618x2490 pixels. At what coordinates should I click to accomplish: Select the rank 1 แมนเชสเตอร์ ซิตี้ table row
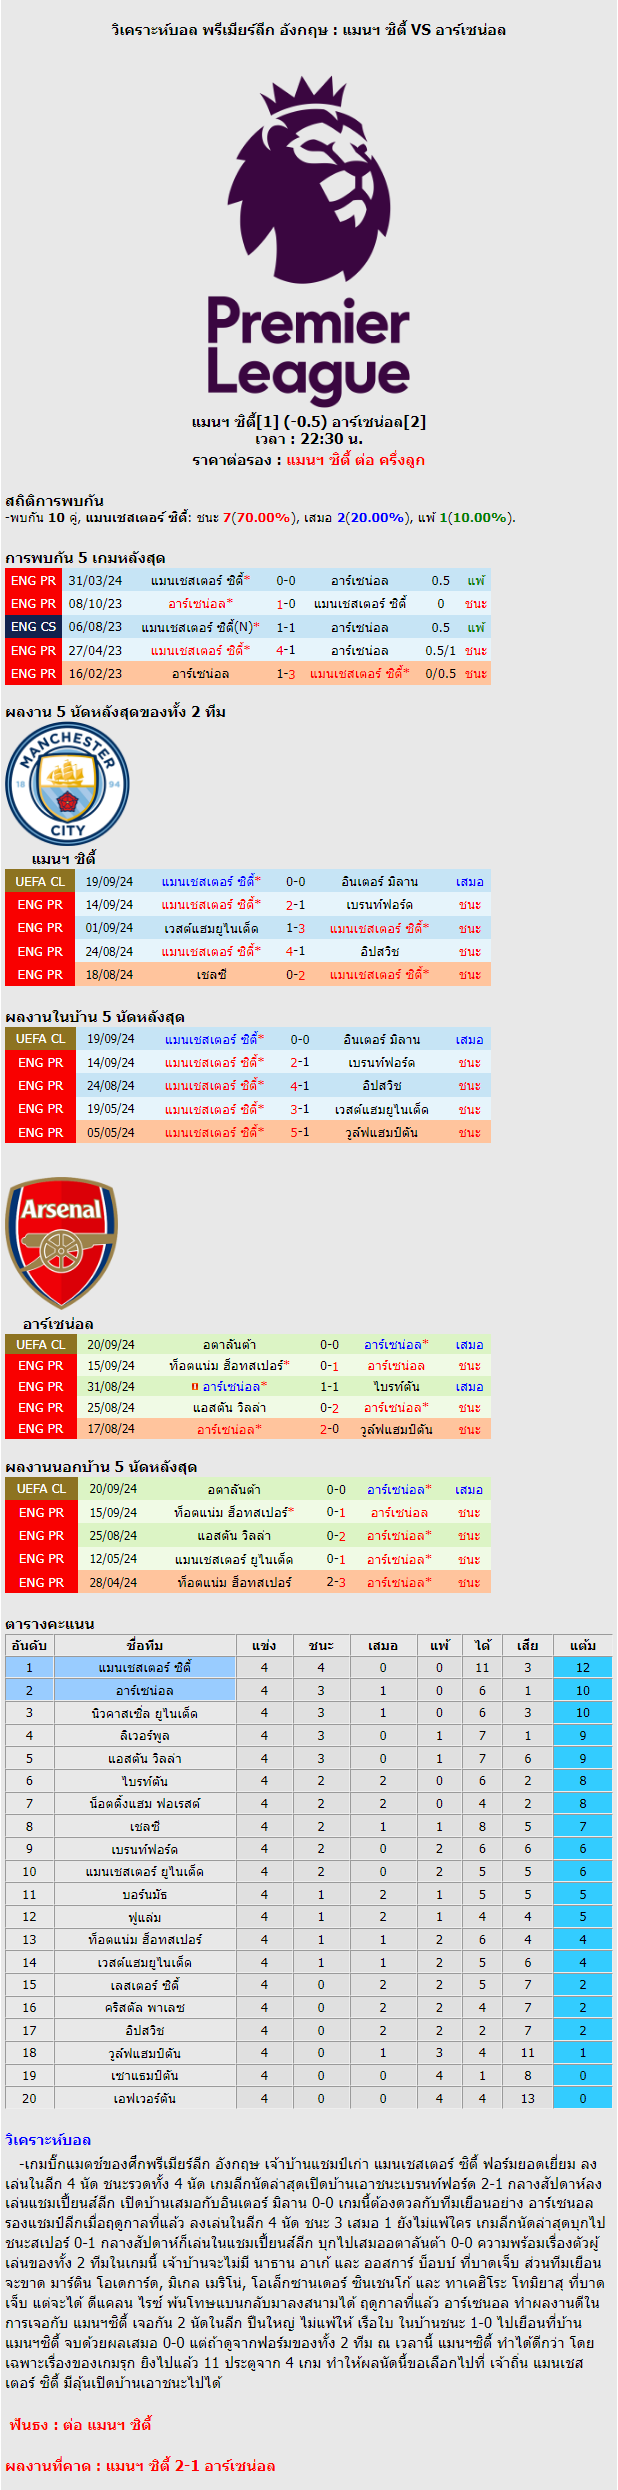(308, 1667)
